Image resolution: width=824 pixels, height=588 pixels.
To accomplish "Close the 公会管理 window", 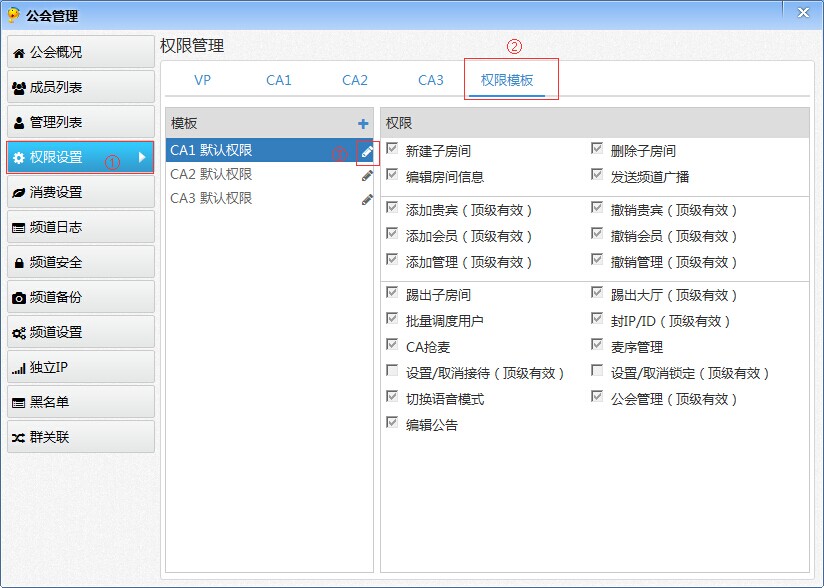I will (x=803, y=13).
